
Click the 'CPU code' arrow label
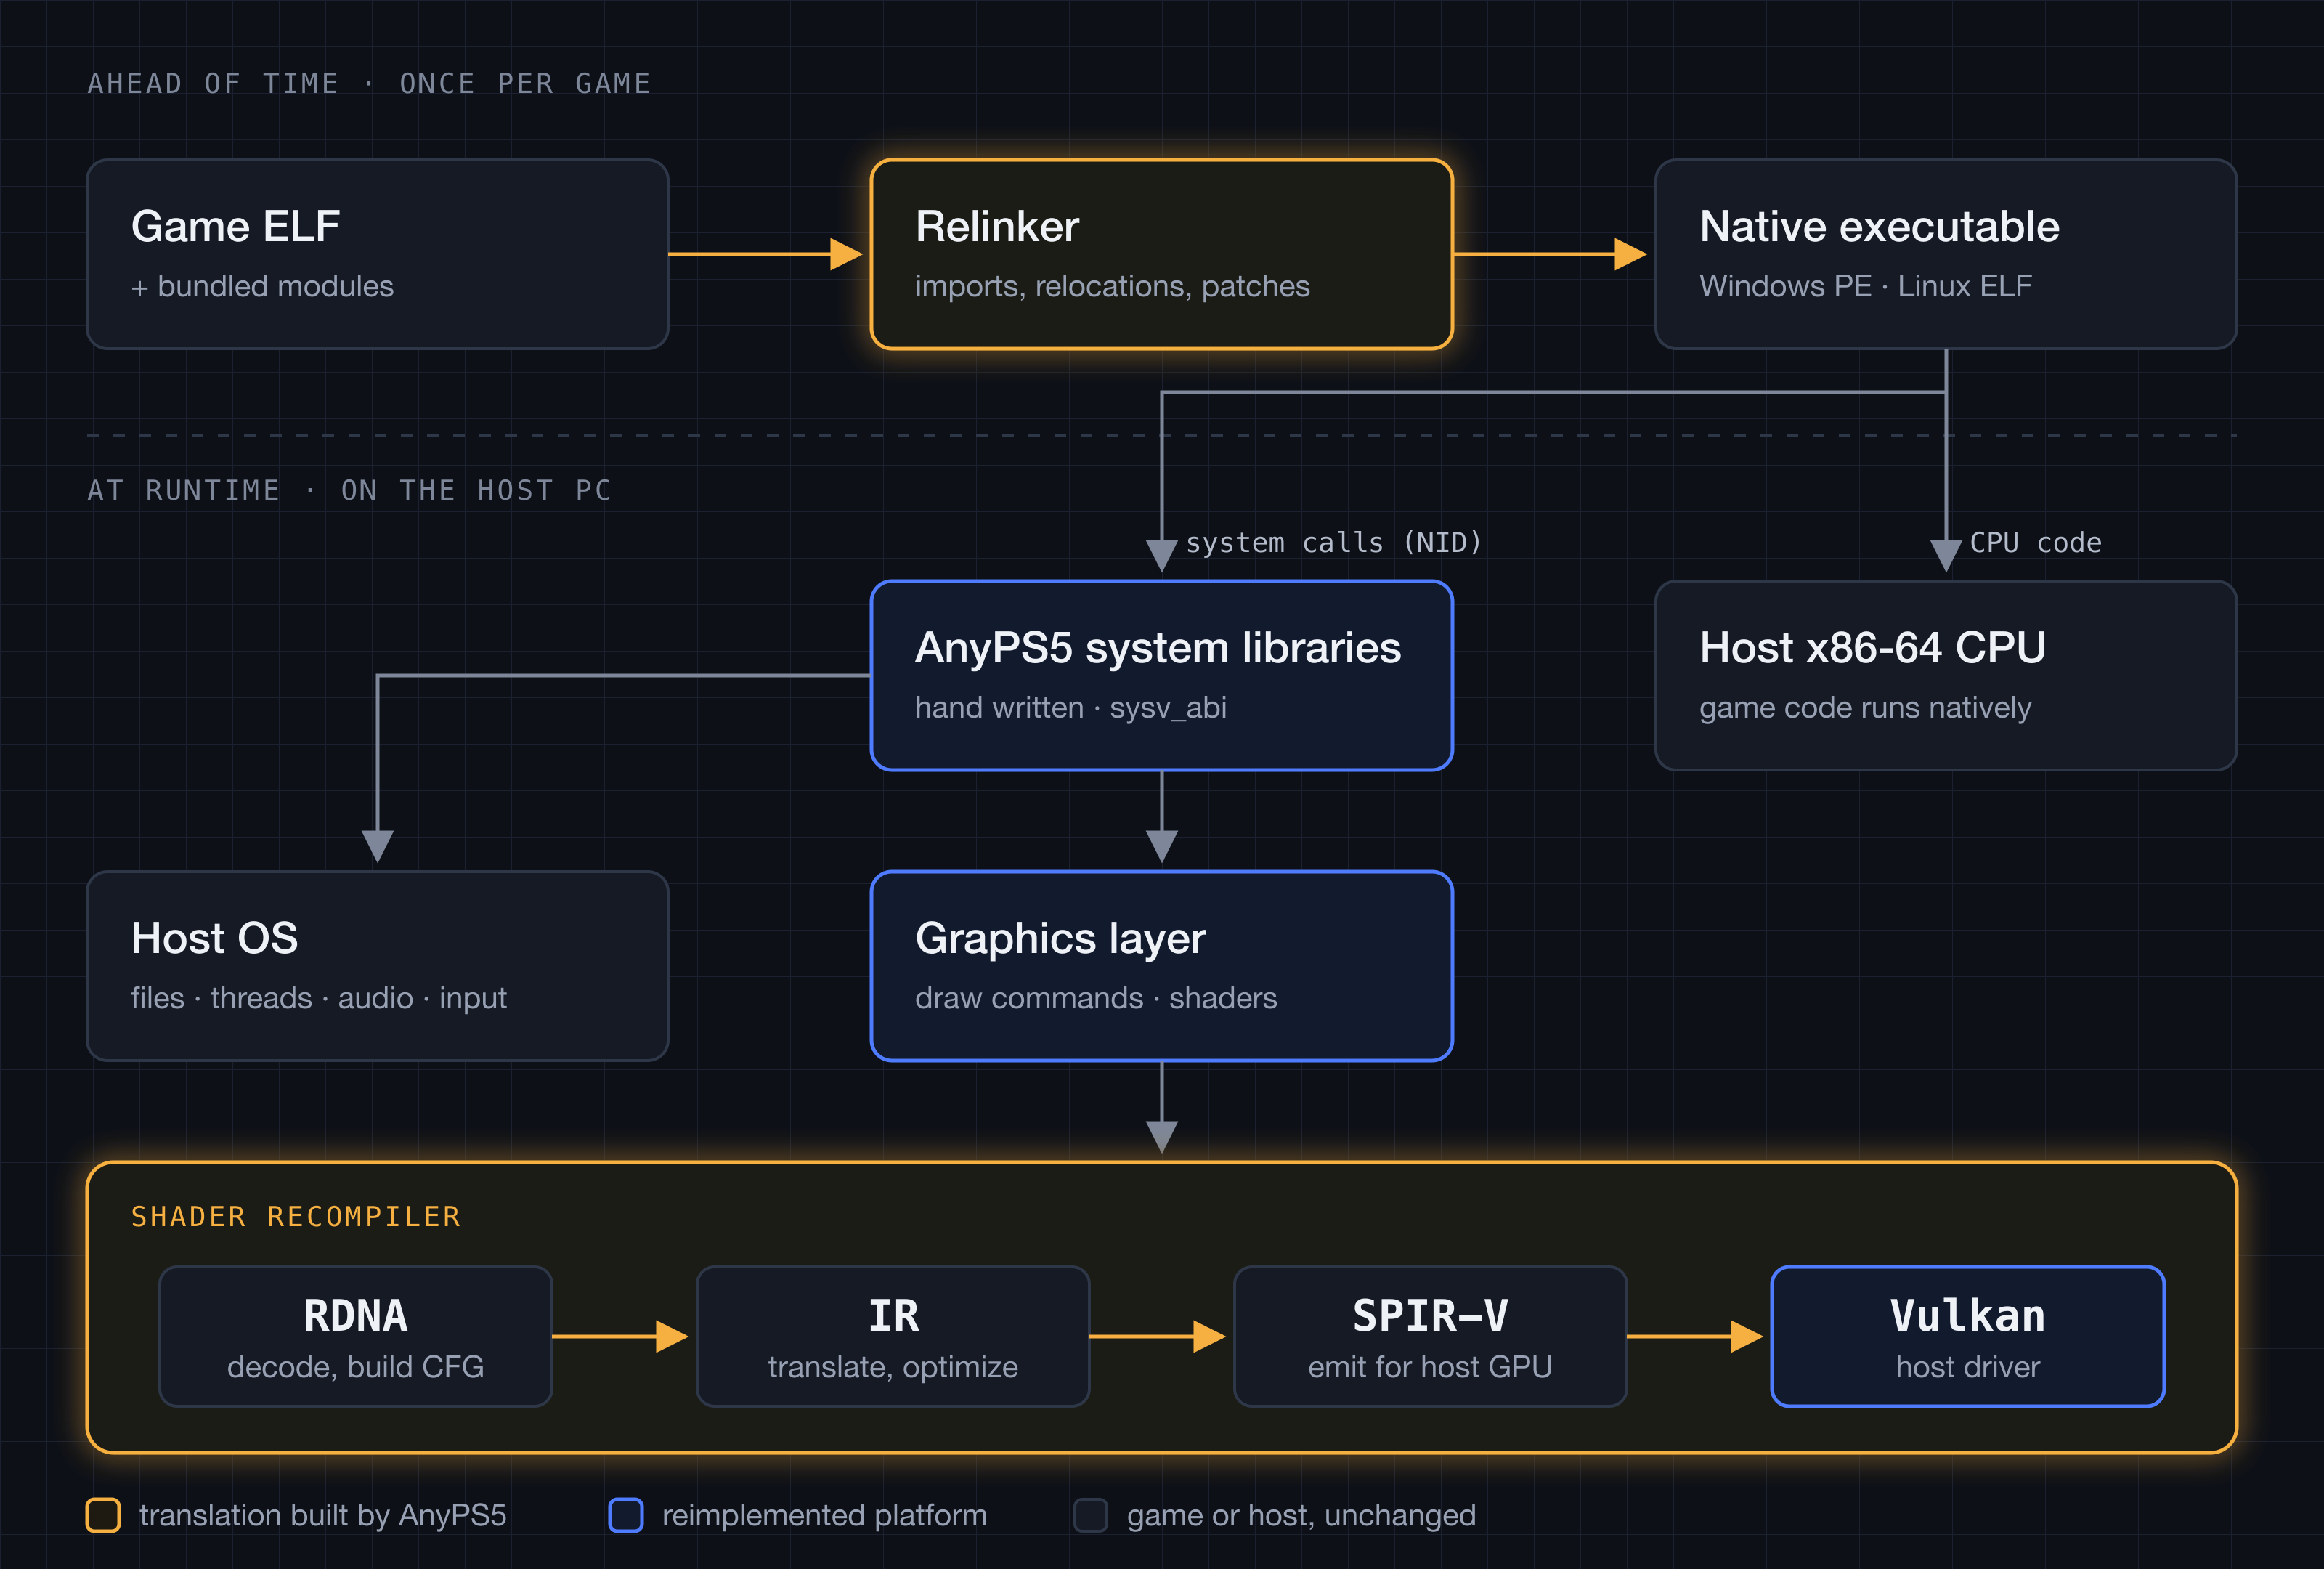[2035, 543]
